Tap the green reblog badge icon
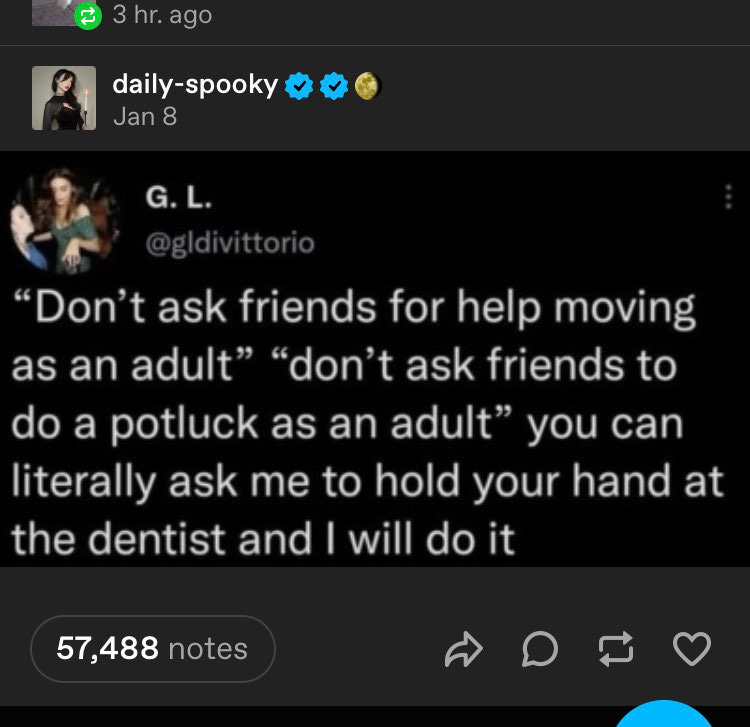This screenshot has height=727, width=750. [88, 16]
